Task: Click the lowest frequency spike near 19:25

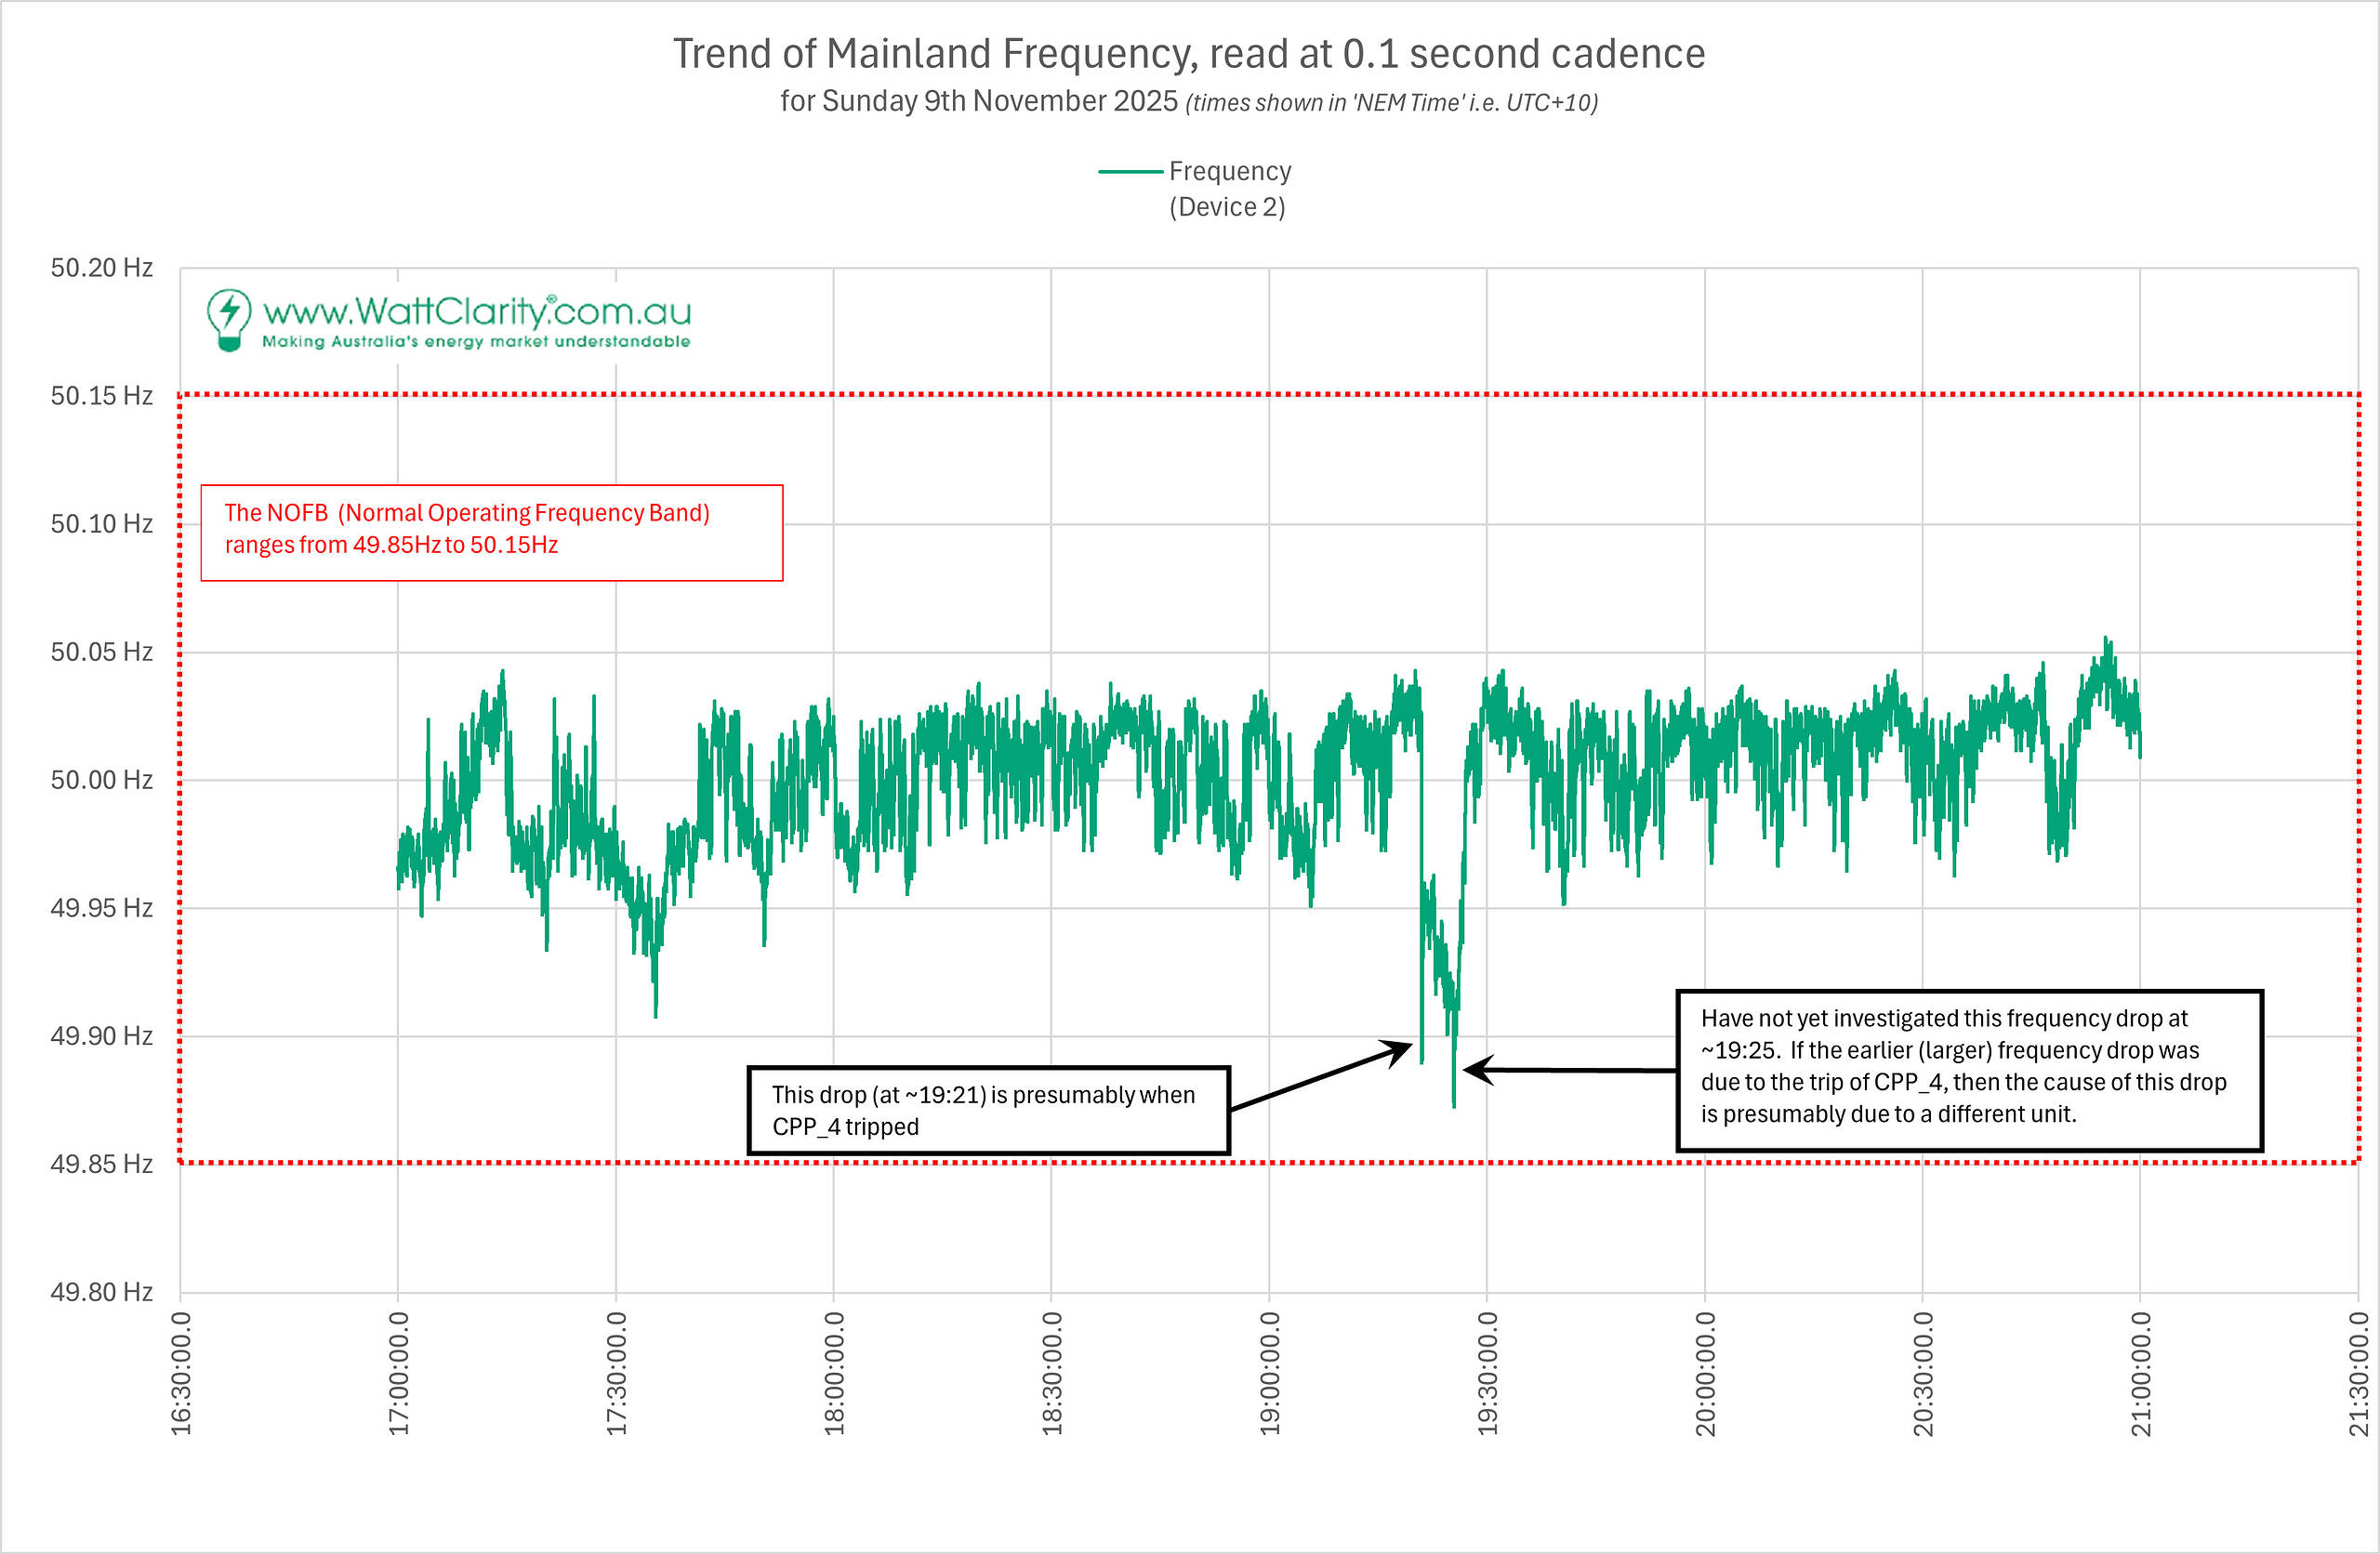Action: tap(1453, 1100)
